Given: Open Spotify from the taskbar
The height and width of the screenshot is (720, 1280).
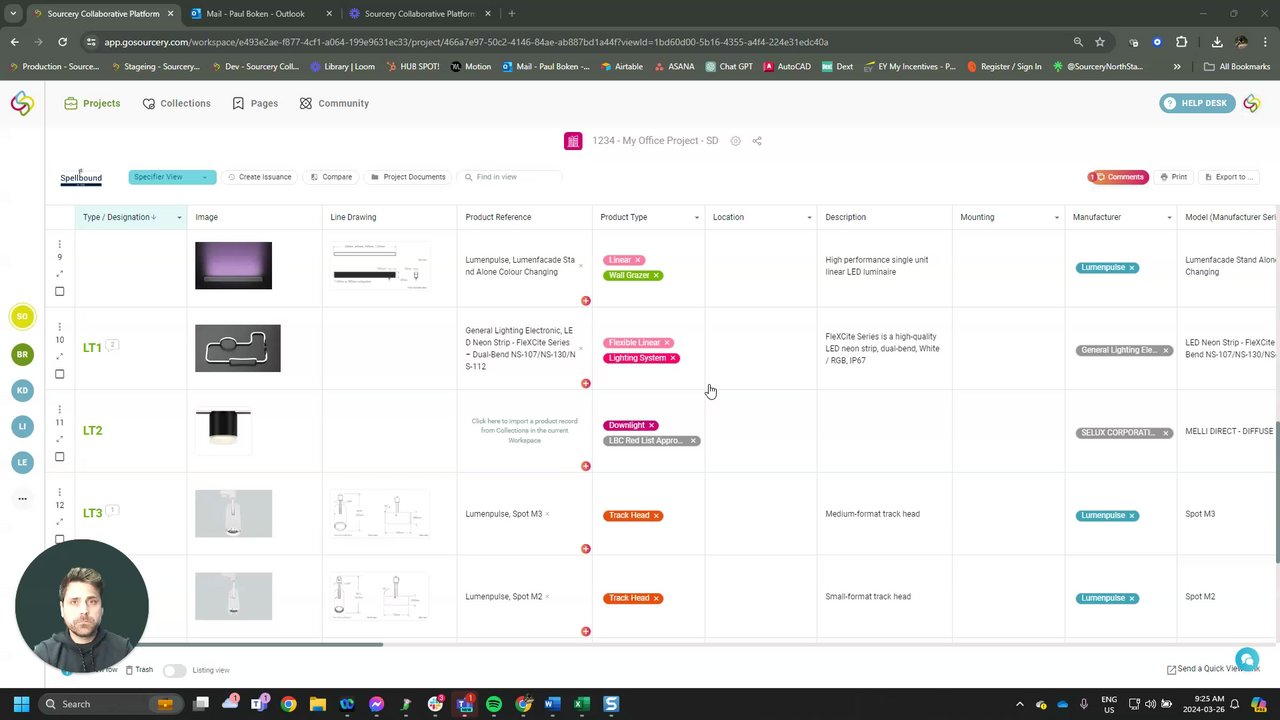Looking at the screenshot, I should click(494, 704).
